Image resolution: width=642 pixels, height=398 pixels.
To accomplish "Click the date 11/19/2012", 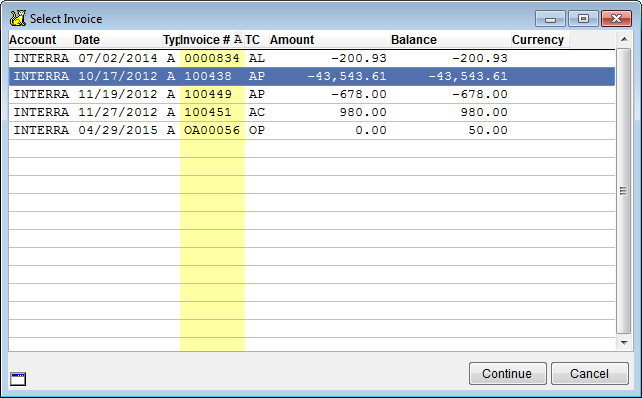I will point(118,94).
